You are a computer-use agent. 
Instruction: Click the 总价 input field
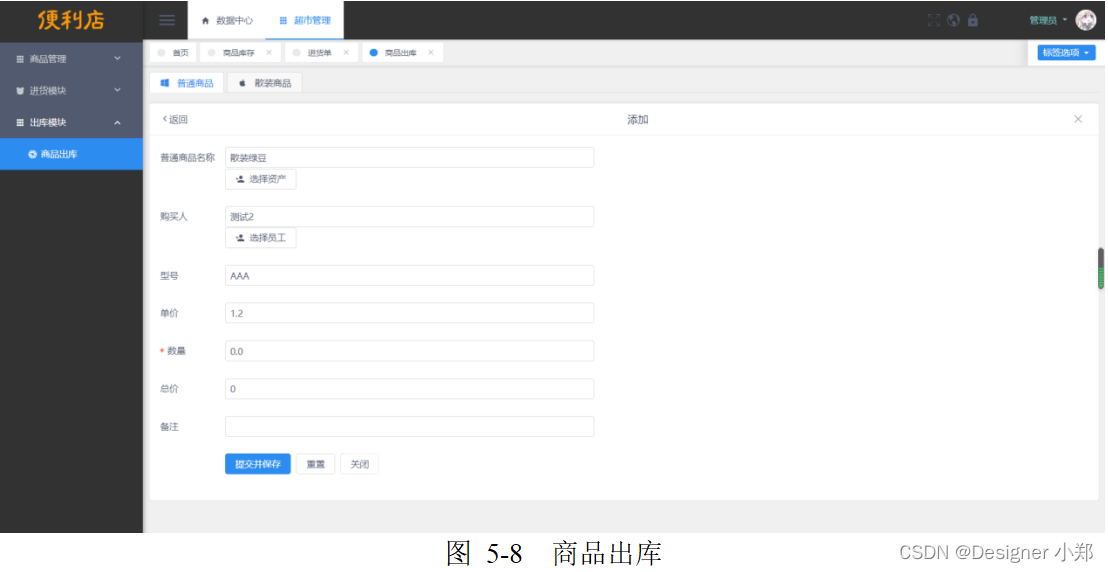point(409,389)
